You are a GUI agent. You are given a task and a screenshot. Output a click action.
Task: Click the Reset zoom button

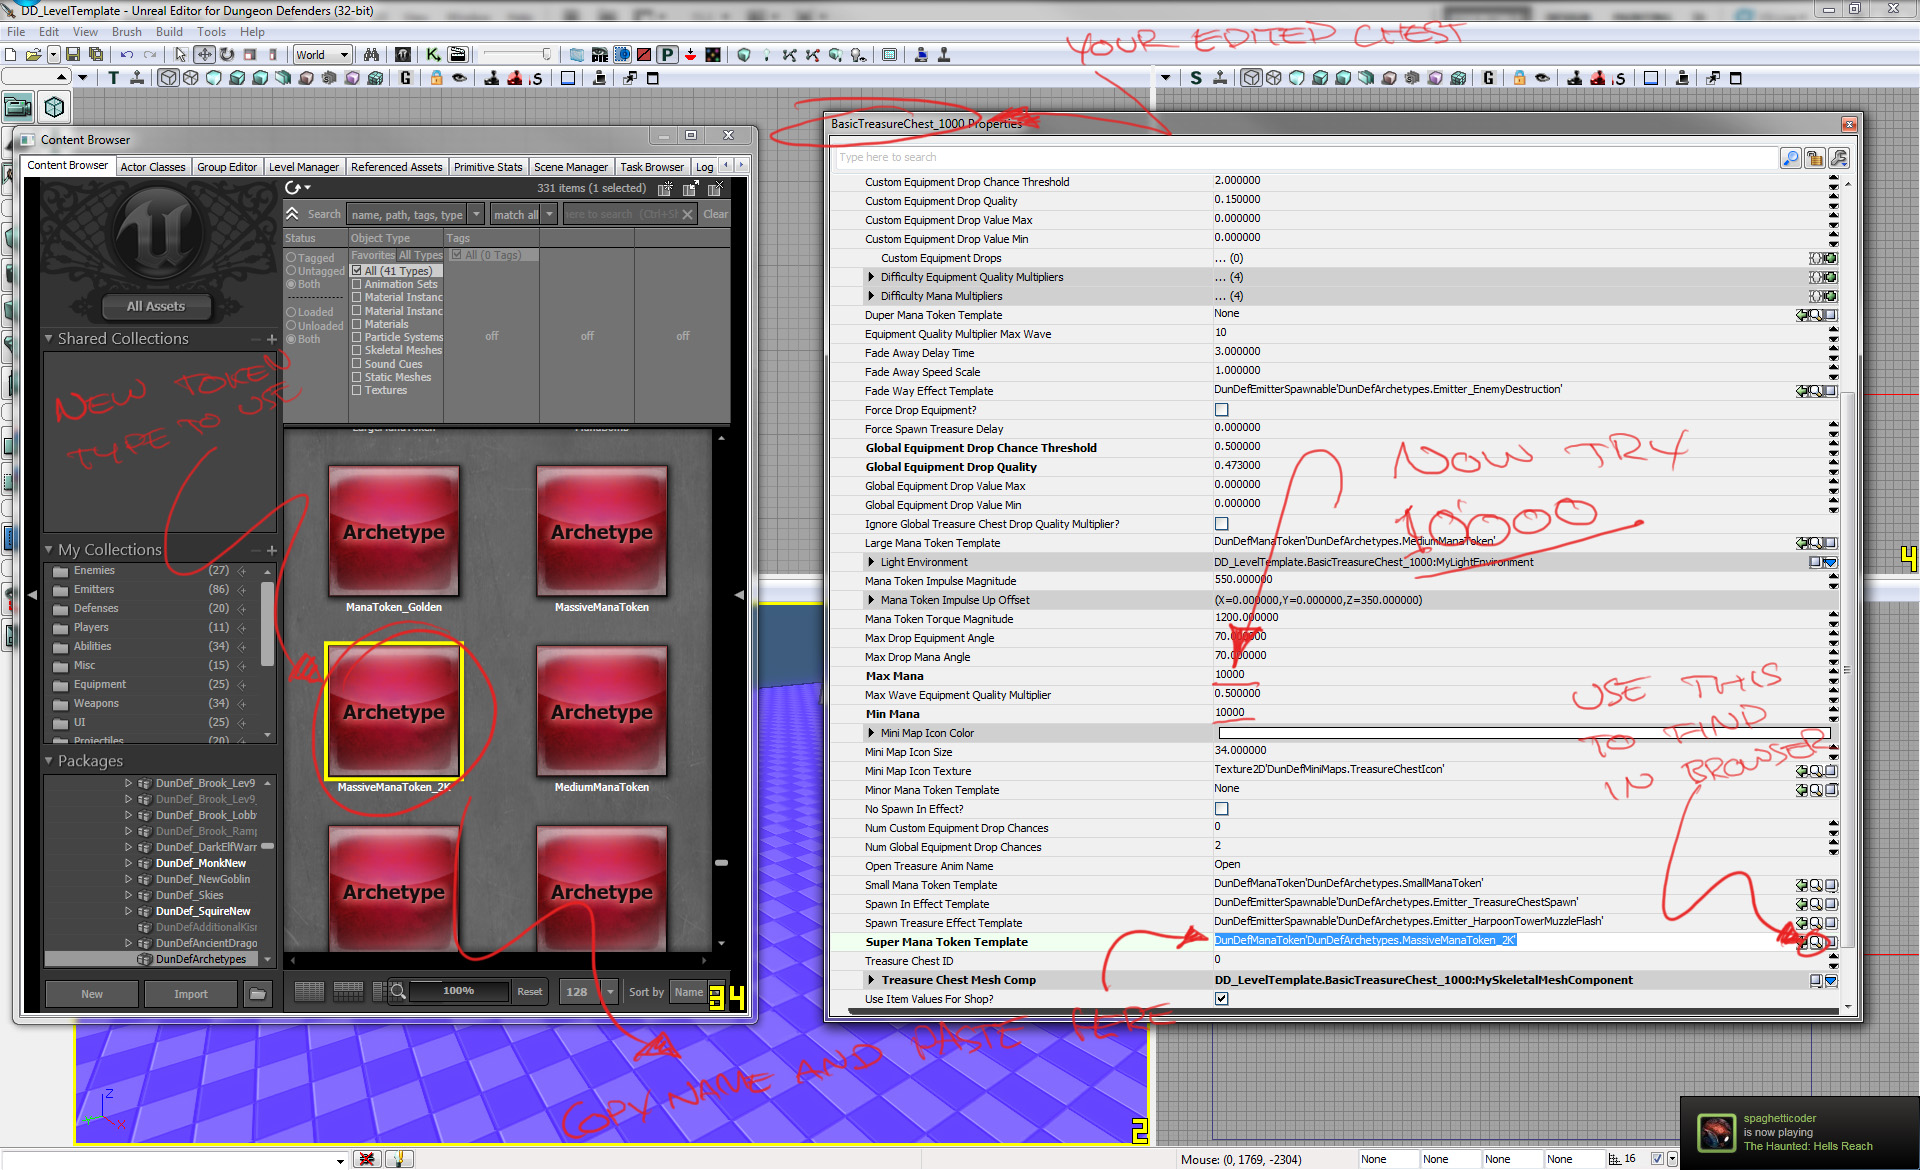530,992
